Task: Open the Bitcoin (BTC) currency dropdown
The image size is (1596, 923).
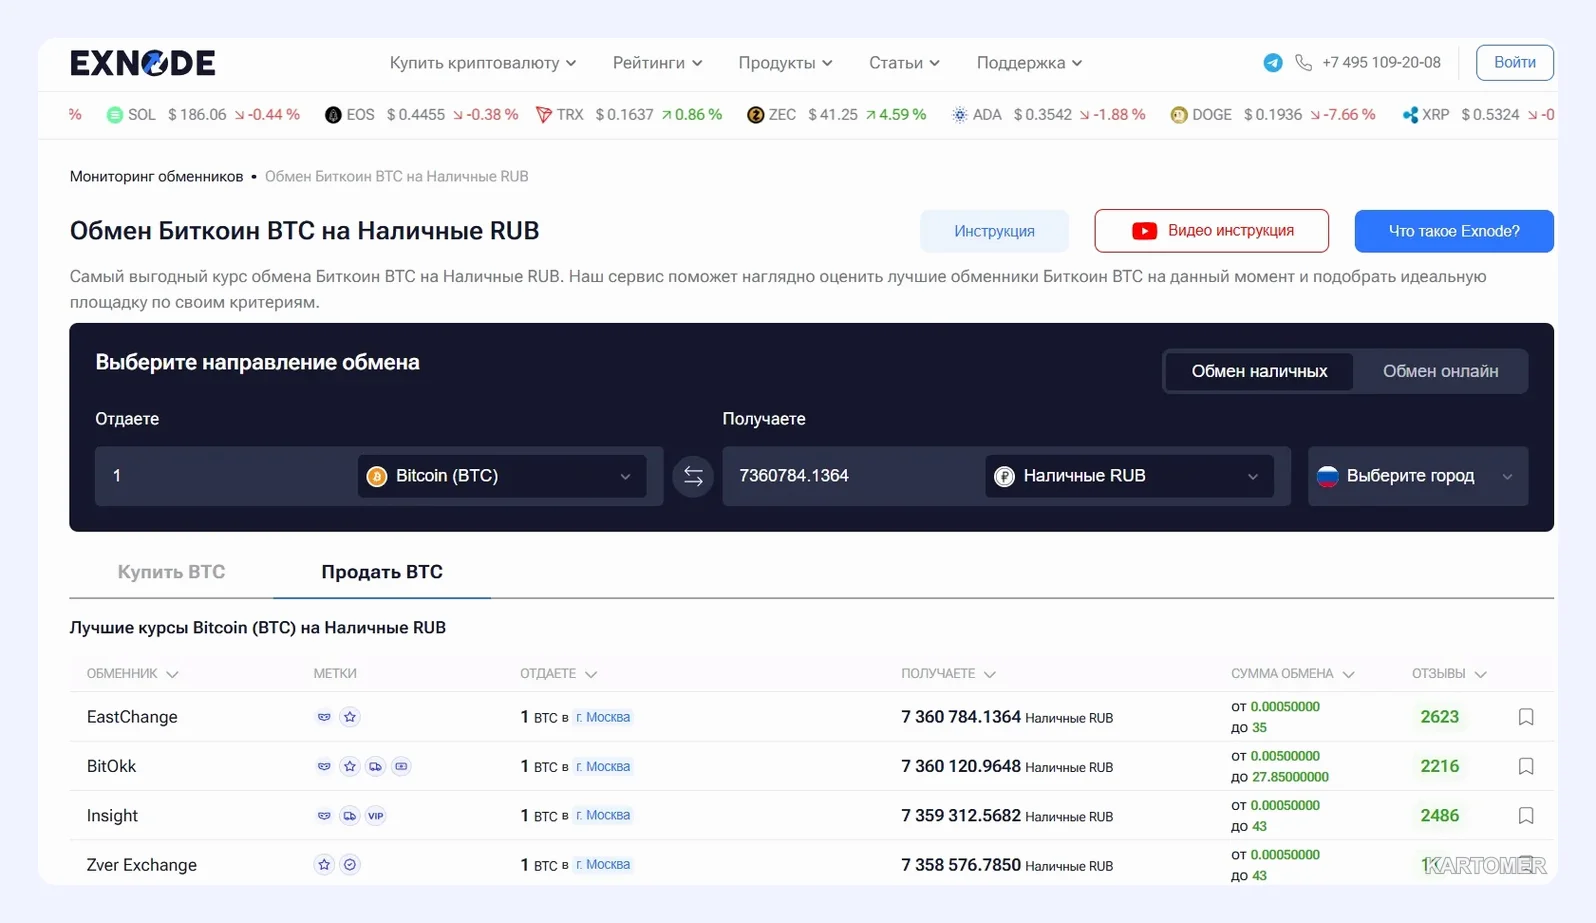Action: click(501, 476)
